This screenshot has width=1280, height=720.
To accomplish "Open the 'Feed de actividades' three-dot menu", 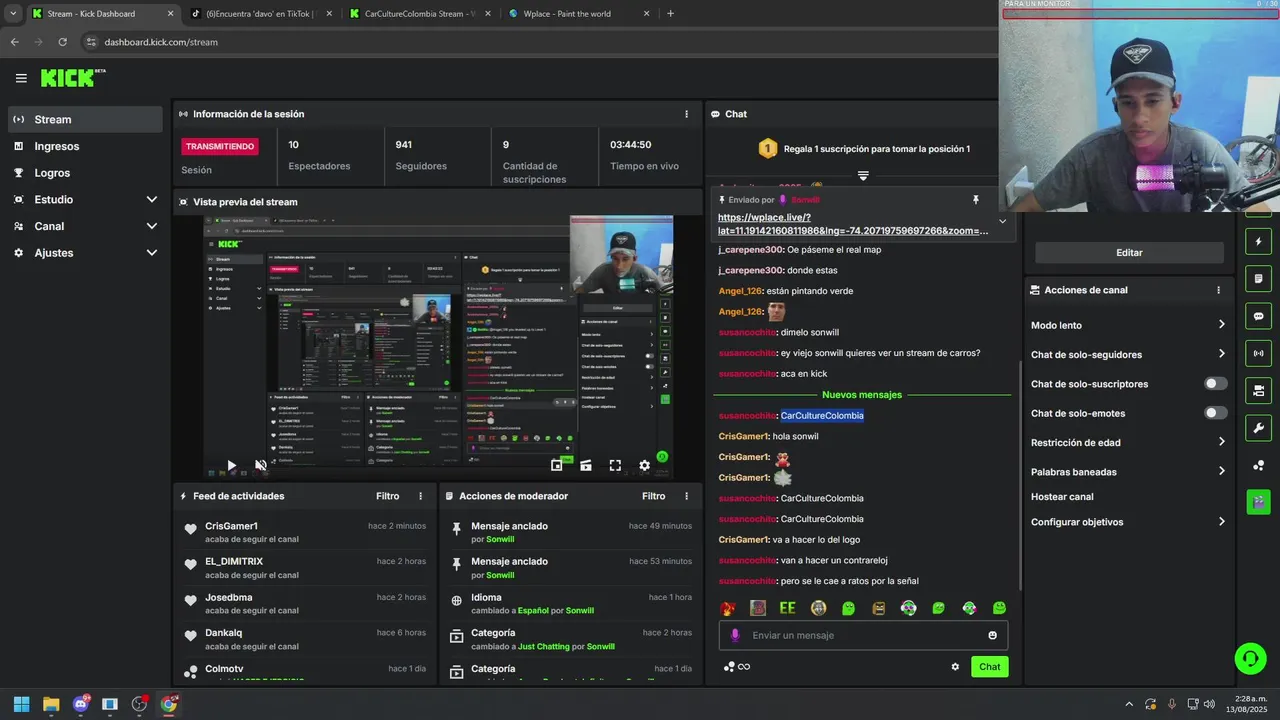I will [420, 496].
